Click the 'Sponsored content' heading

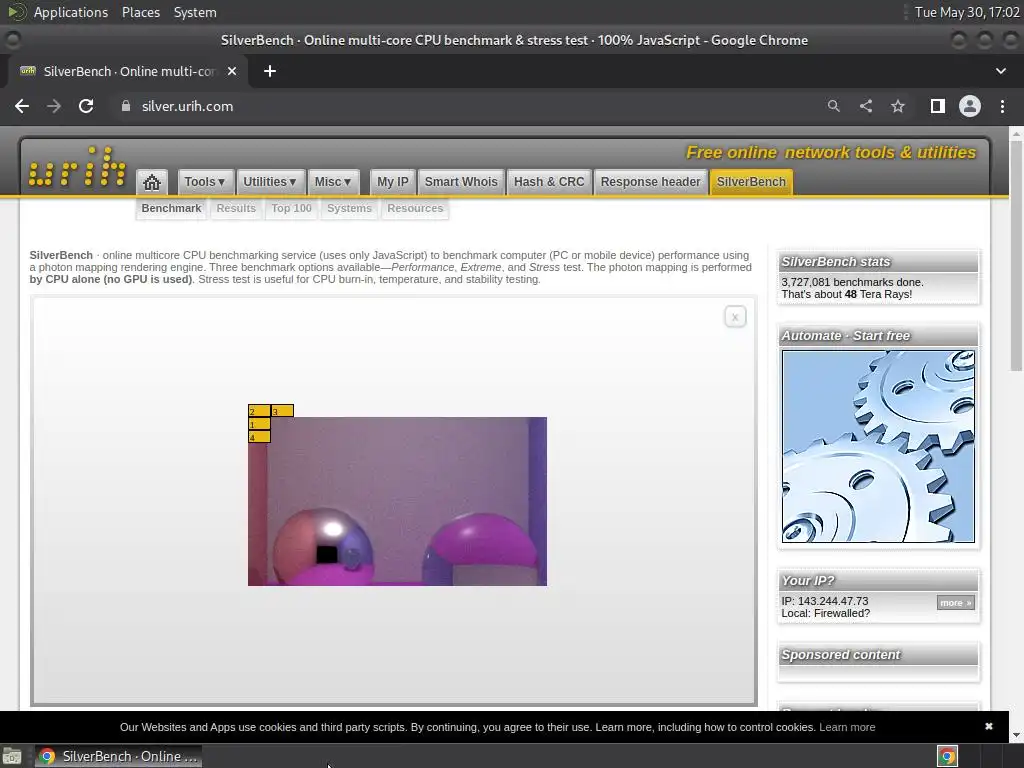tap(841, 654)
